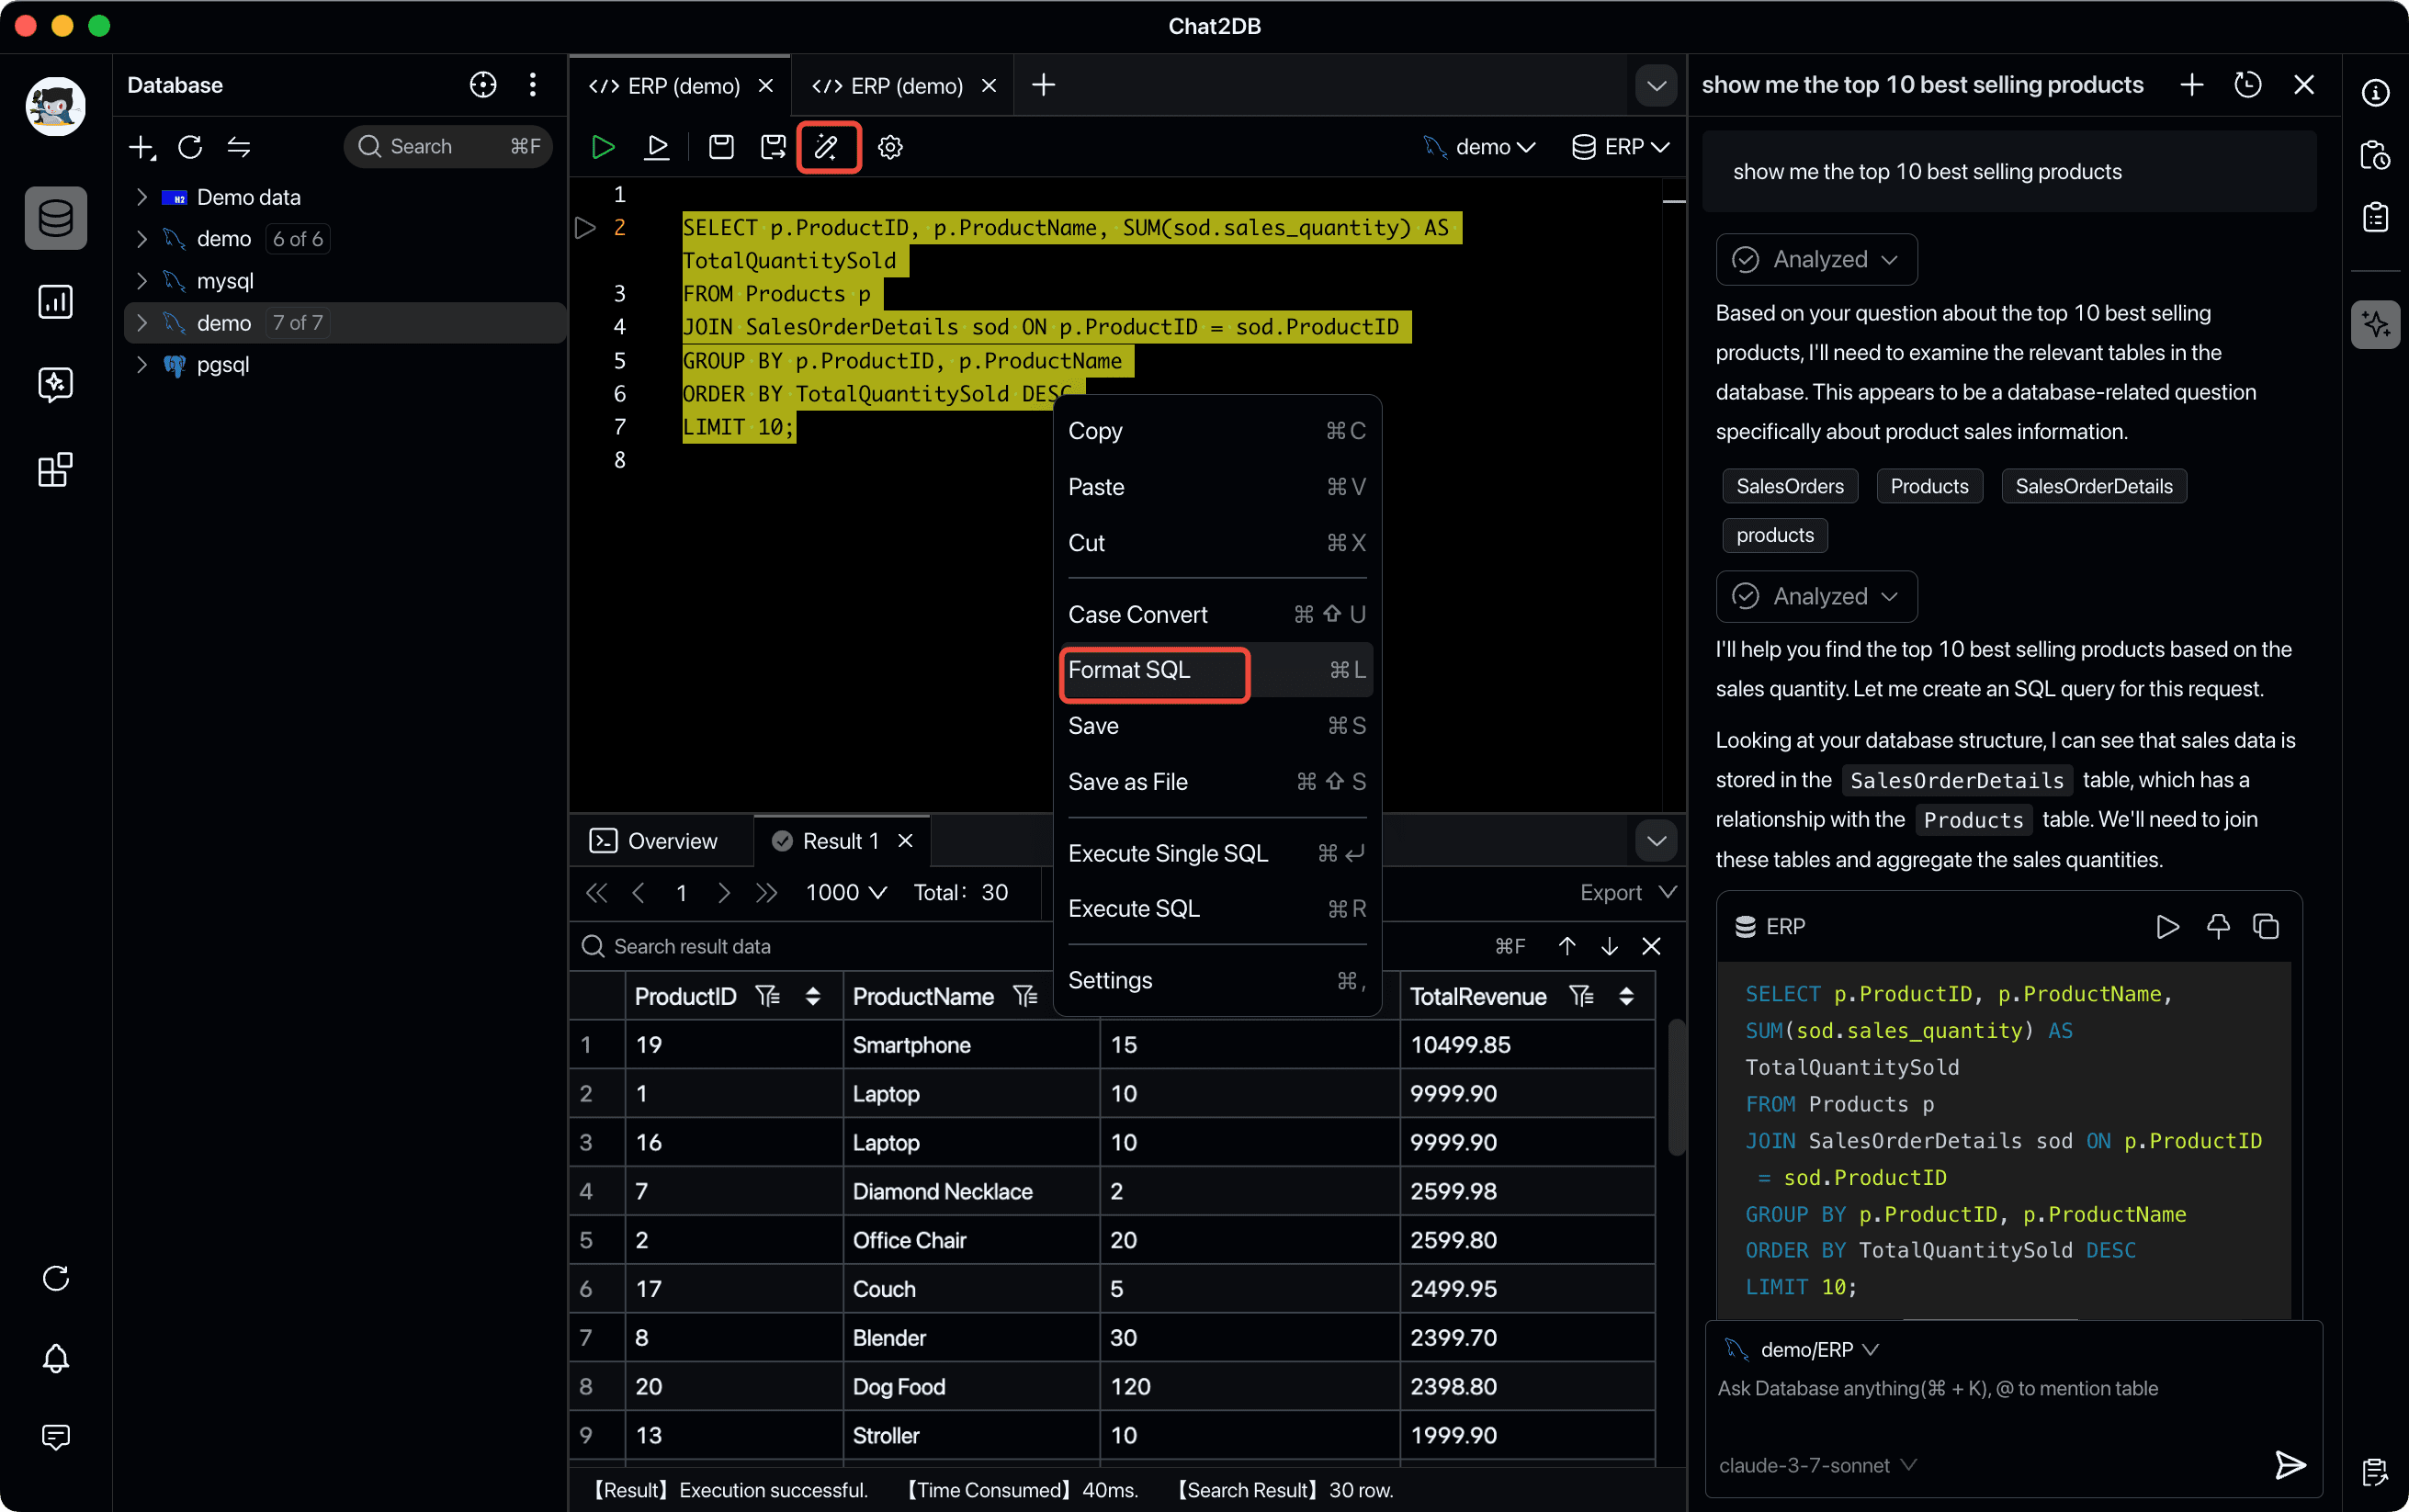
Task: Expand the demo 7 of 7 connection
Action: [x=142, y=323]
